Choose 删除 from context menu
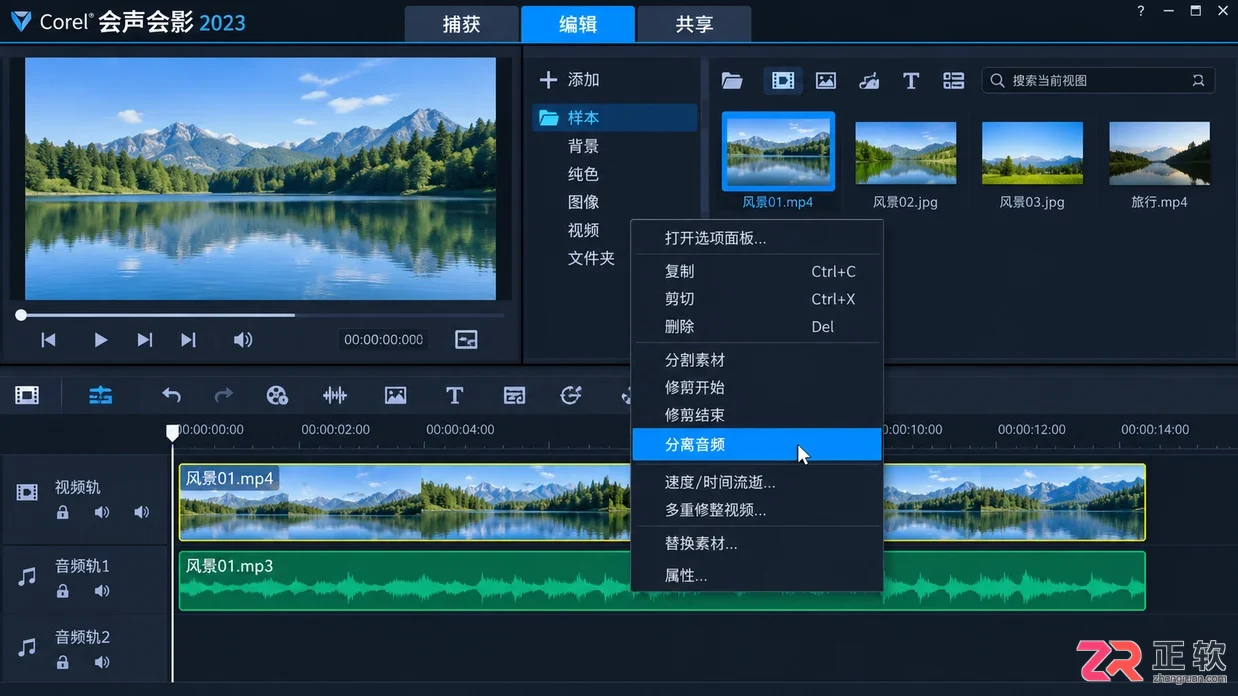The image size is (1238, 696). pyautogui.click(x=757, y=327)
